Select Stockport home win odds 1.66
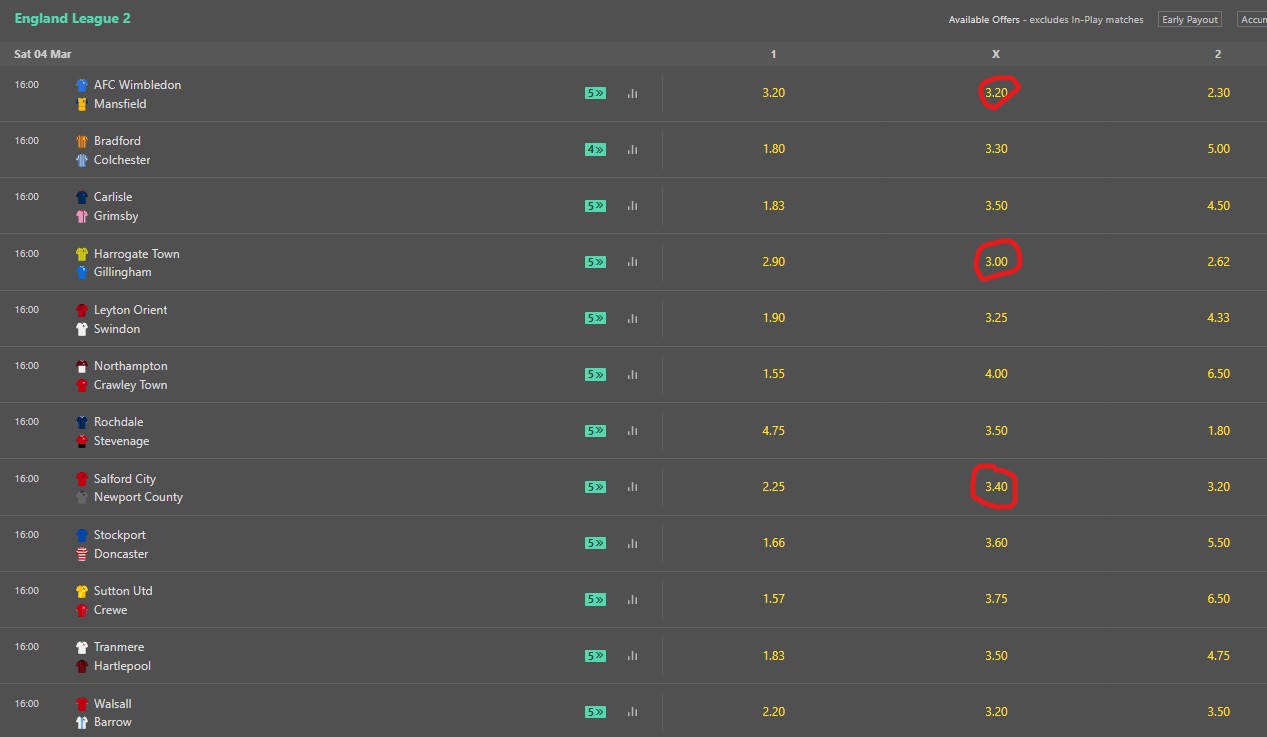 [773, 543]
